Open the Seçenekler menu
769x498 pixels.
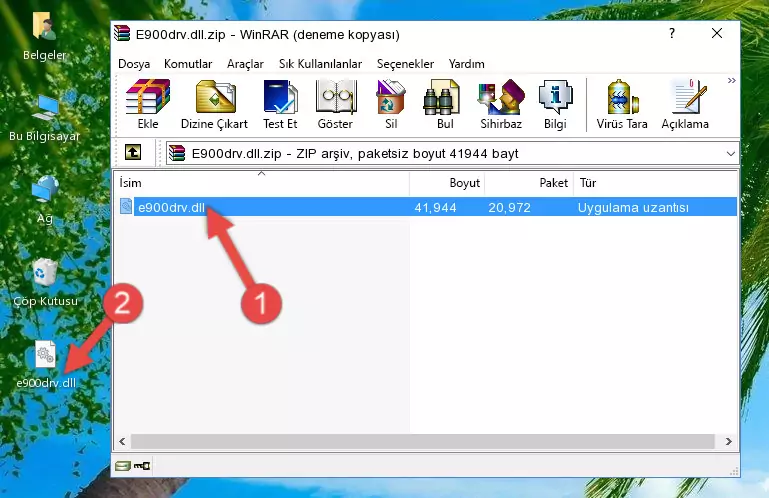point(405,64)
